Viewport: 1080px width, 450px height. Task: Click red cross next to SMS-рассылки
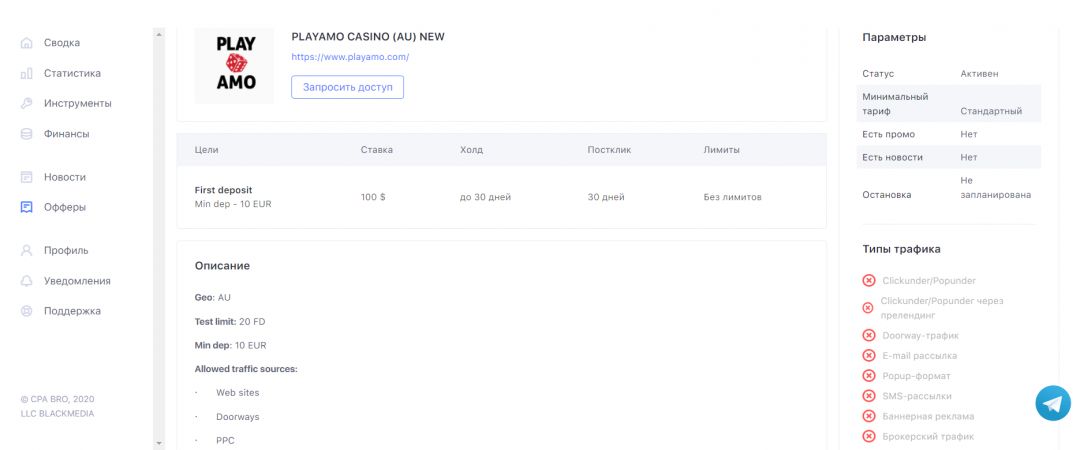(x=869, y=396)
